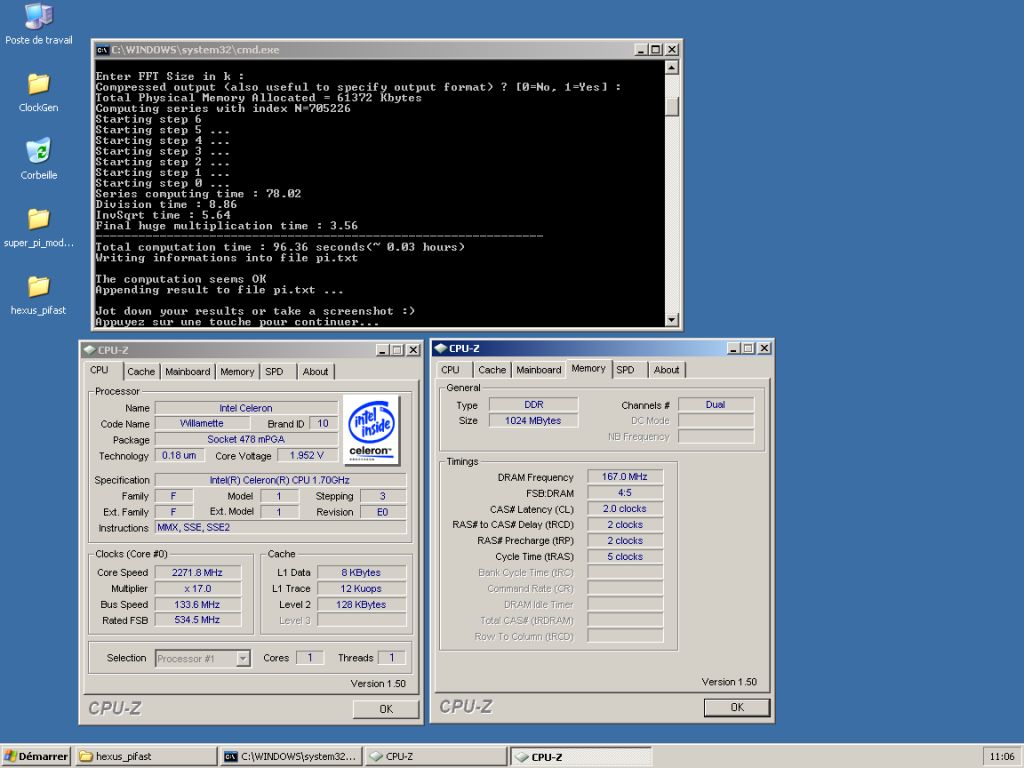Click the cmd.exe window title bar
The width and height of the screenshot is (1024, 768).
point(387,50)
